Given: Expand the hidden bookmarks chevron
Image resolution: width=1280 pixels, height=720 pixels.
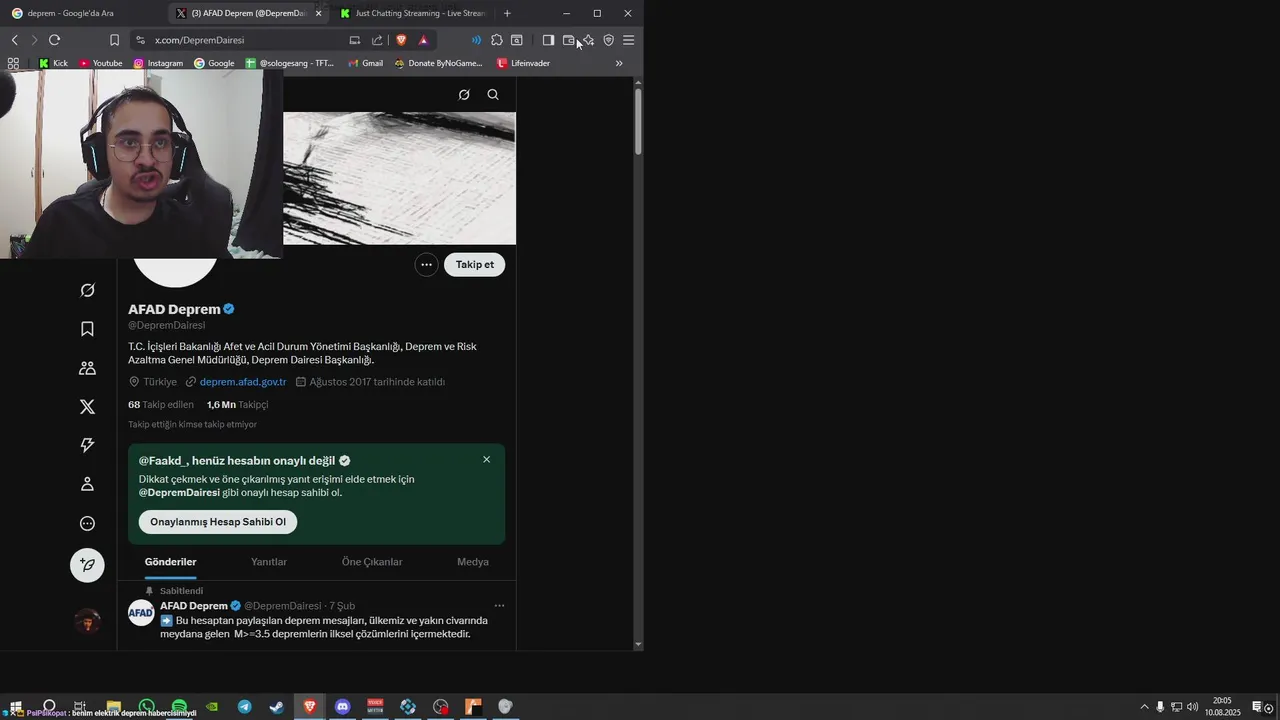Looking at the screenshot, I should 619,63.
